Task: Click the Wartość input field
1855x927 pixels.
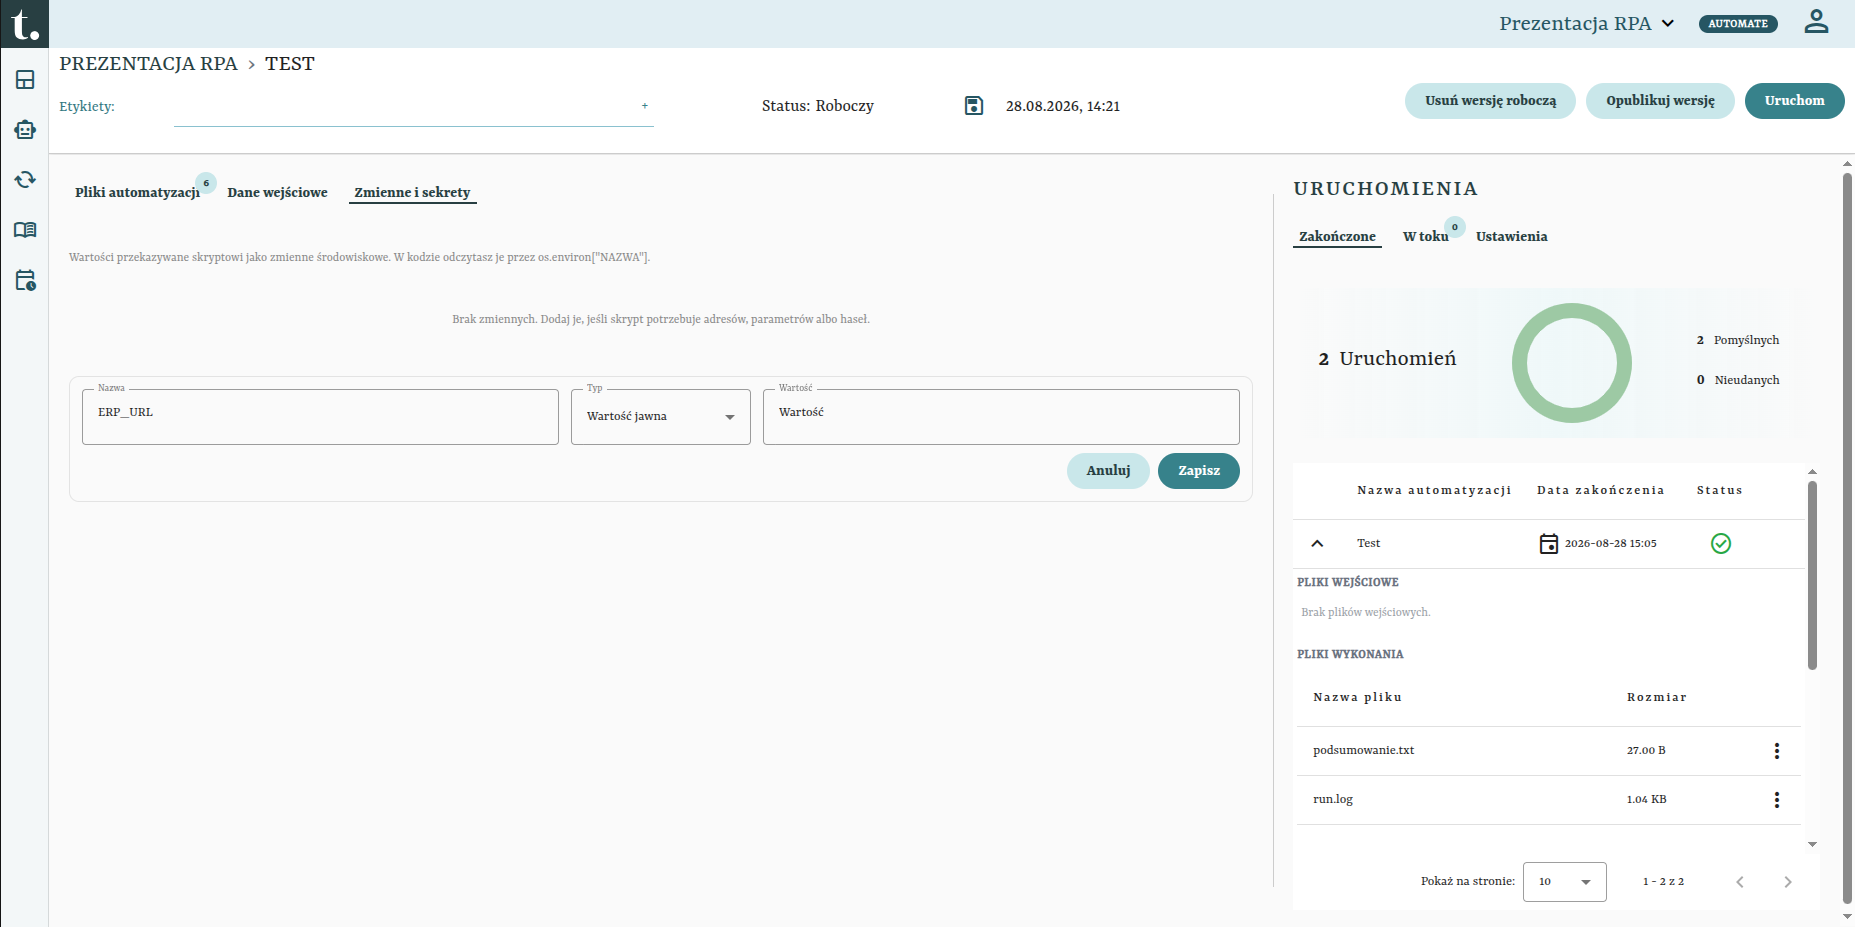Action: (1001, 417)
